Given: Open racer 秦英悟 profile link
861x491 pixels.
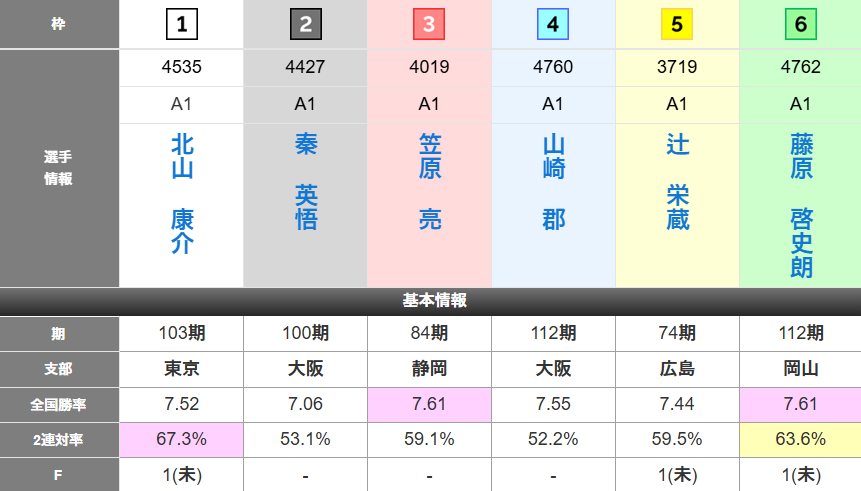Looking at the screenshot, I should (305, 181).
